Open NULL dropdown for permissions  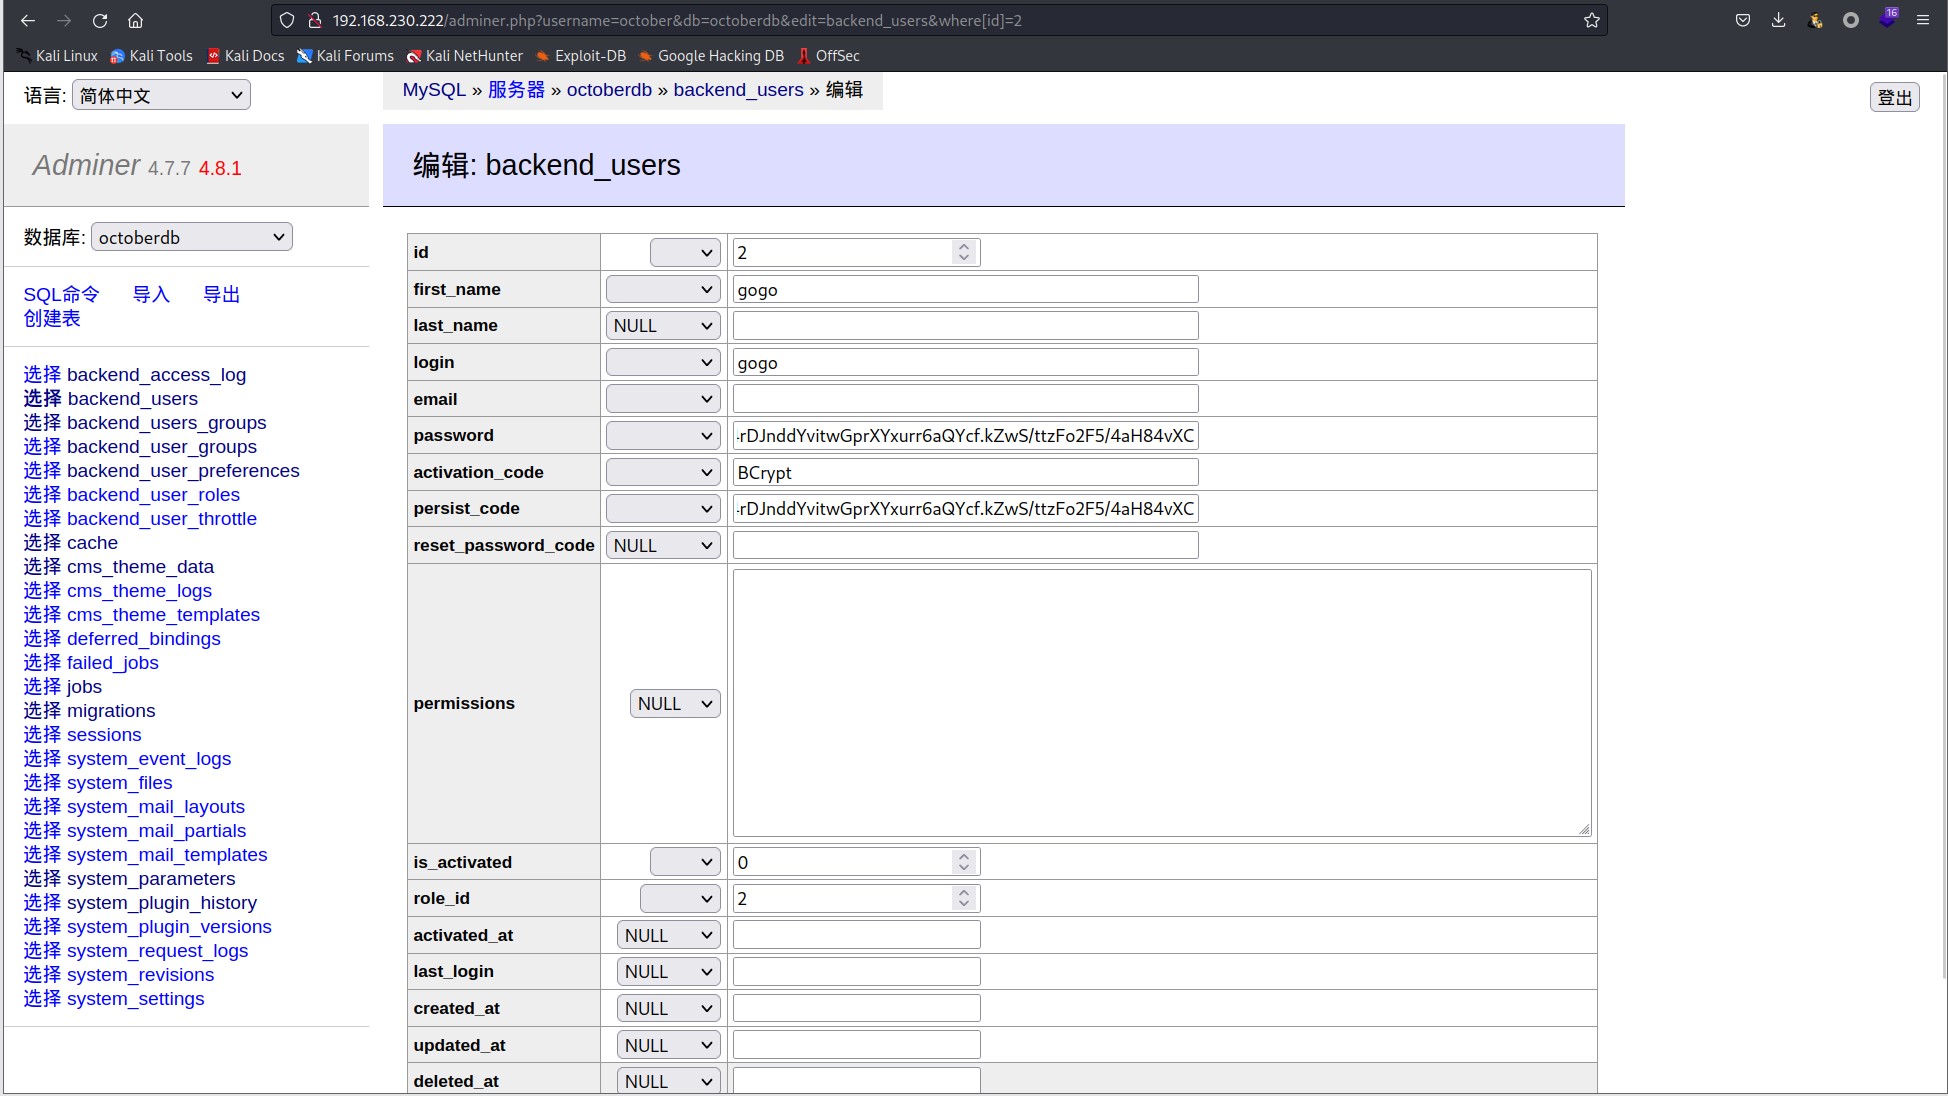click(x=675, y=703)
